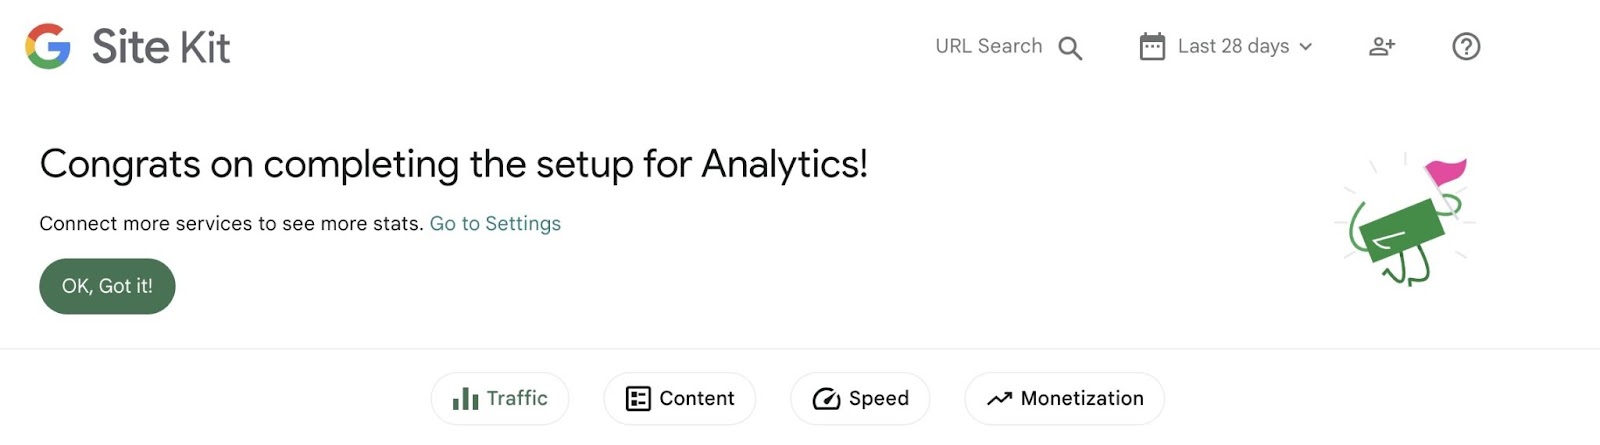
Task: Click the date range chevron arrow
Action: [1306, 47]
